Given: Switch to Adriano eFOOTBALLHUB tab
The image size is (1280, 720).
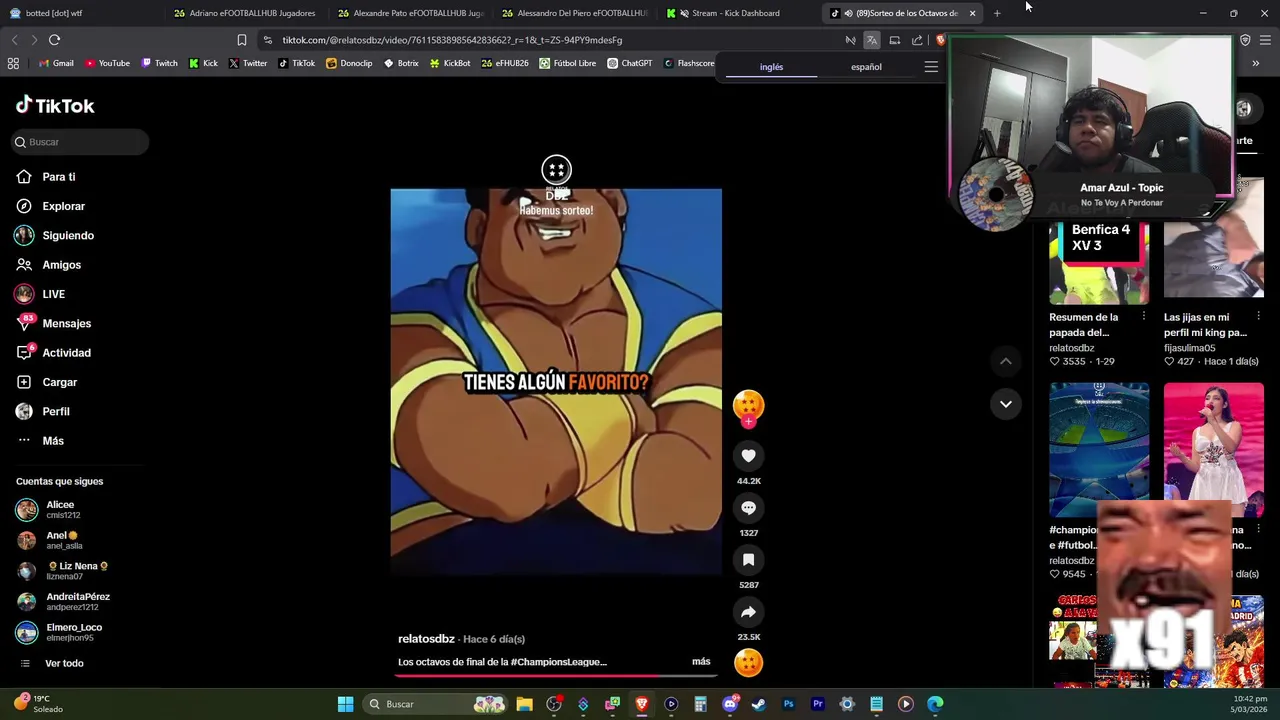Looking at the screenshot, I should tap(245, 13).
